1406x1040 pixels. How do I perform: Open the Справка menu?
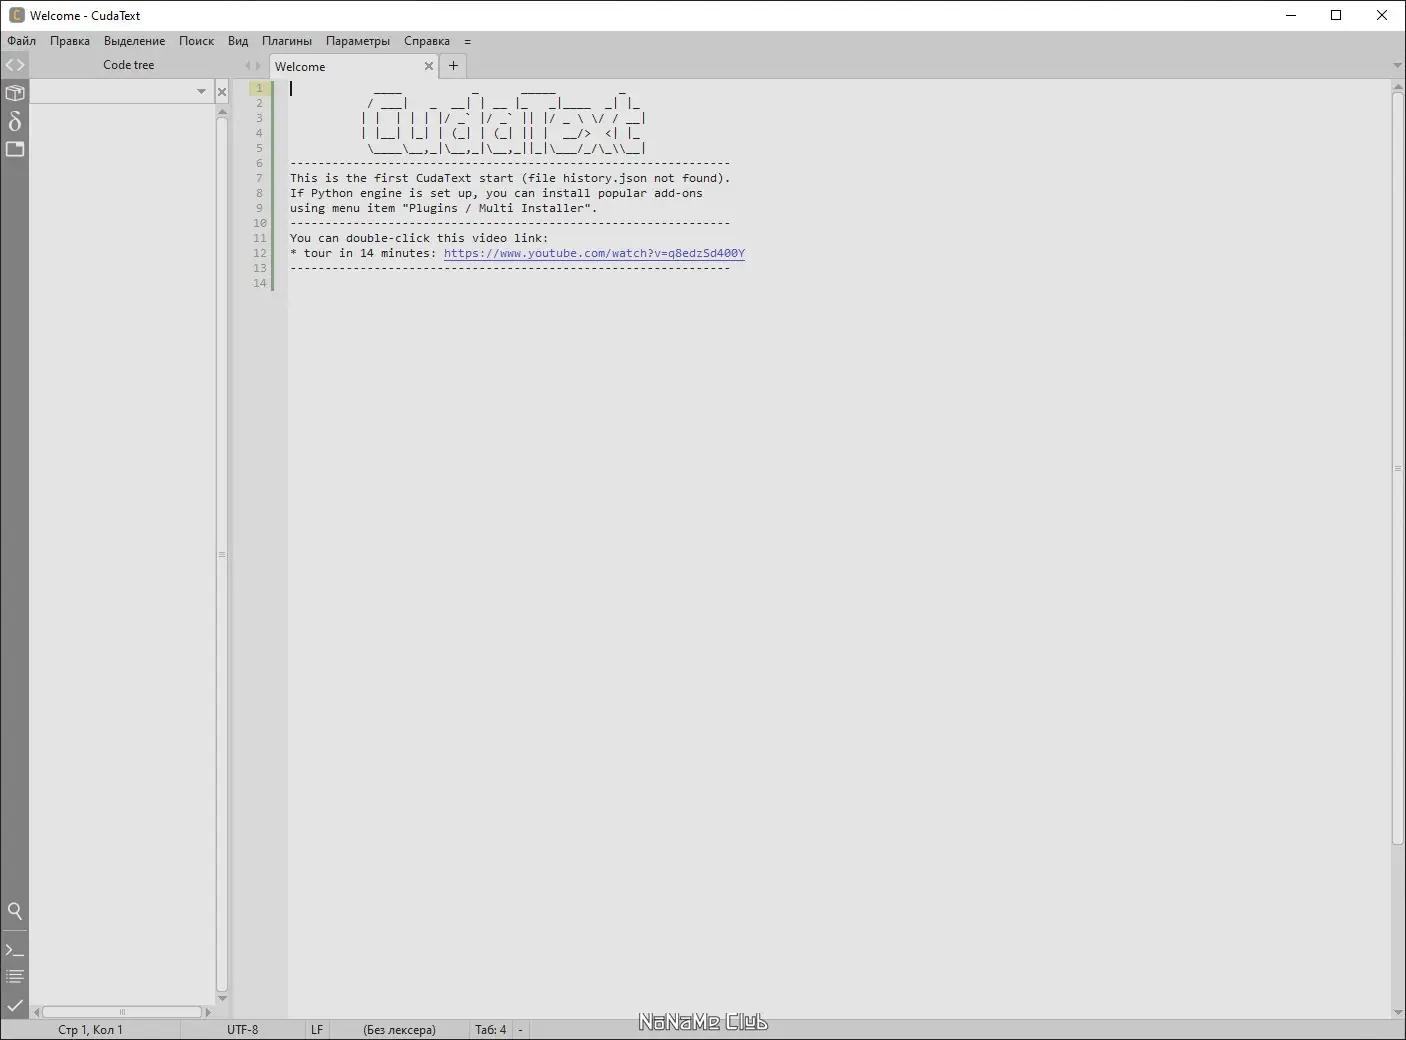pos(427,41)
